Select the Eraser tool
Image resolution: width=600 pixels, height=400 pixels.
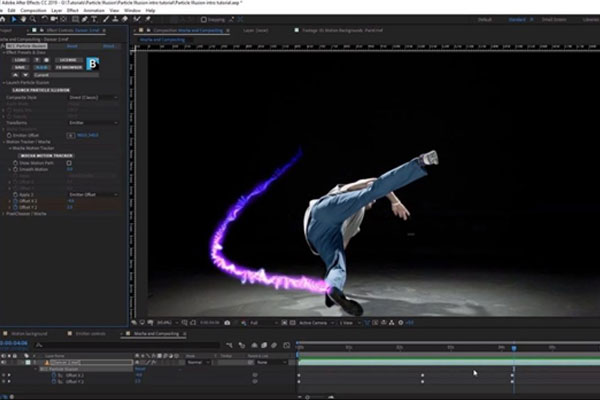(125, 19)
